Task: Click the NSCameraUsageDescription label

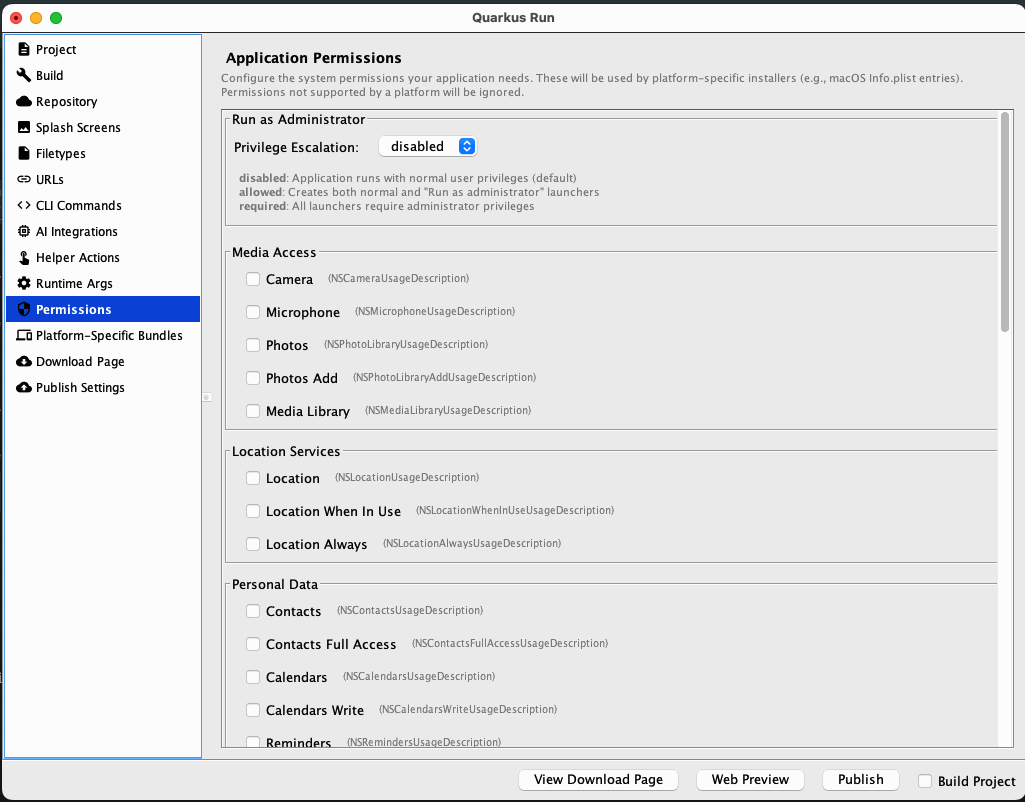Action: 399,278
